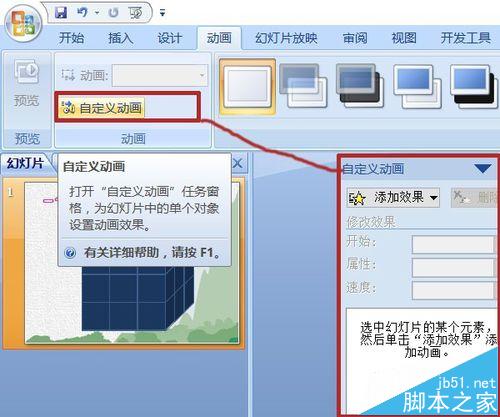This screenshot has height=417, width=500.
Task: Click the animation effect list box
Action: pos(422,361)
